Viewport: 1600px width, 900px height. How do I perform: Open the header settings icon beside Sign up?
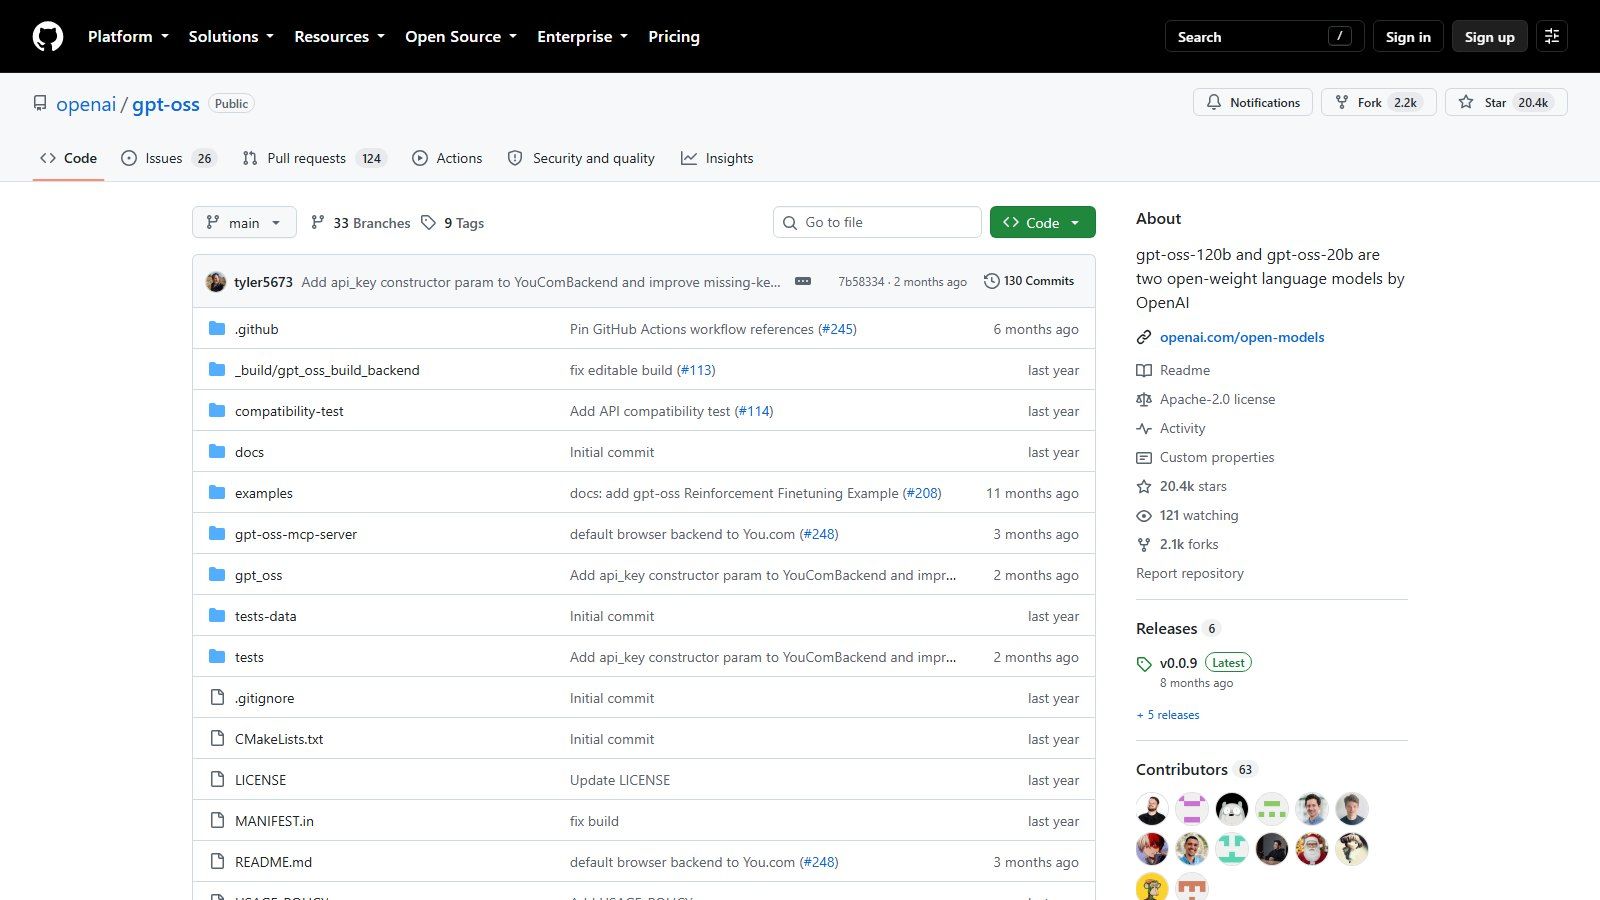tap(1552, 36)
